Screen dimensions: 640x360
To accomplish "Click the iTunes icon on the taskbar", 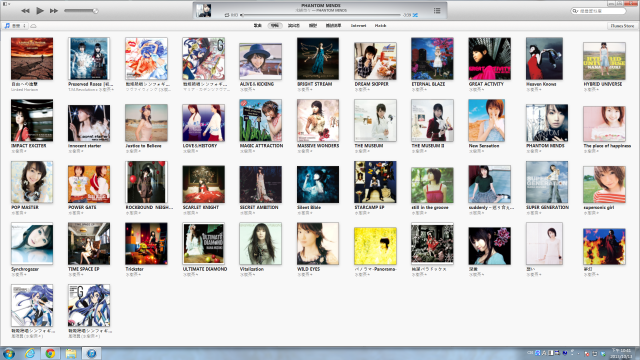I will pos(91,353).
